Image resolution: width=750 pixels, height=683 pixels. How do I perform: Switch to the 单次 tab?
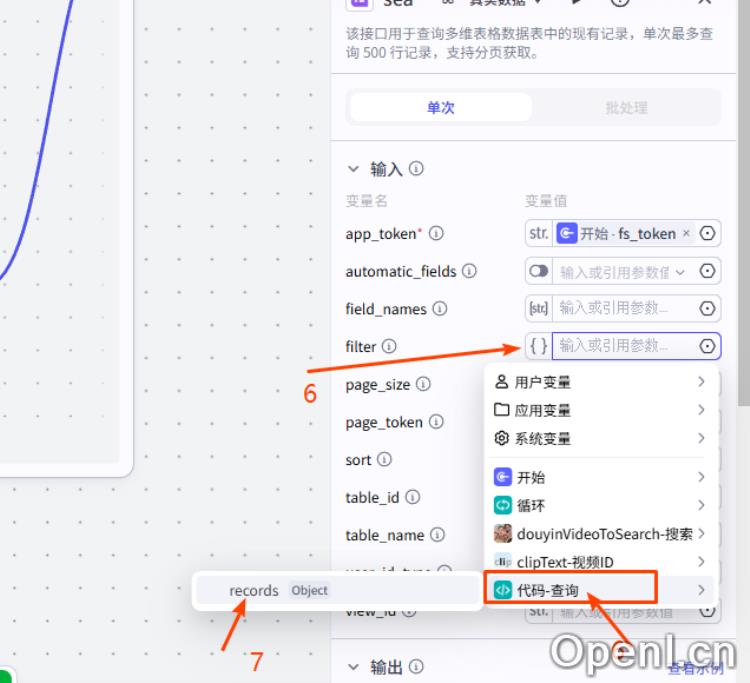click(x=441, y=107)
